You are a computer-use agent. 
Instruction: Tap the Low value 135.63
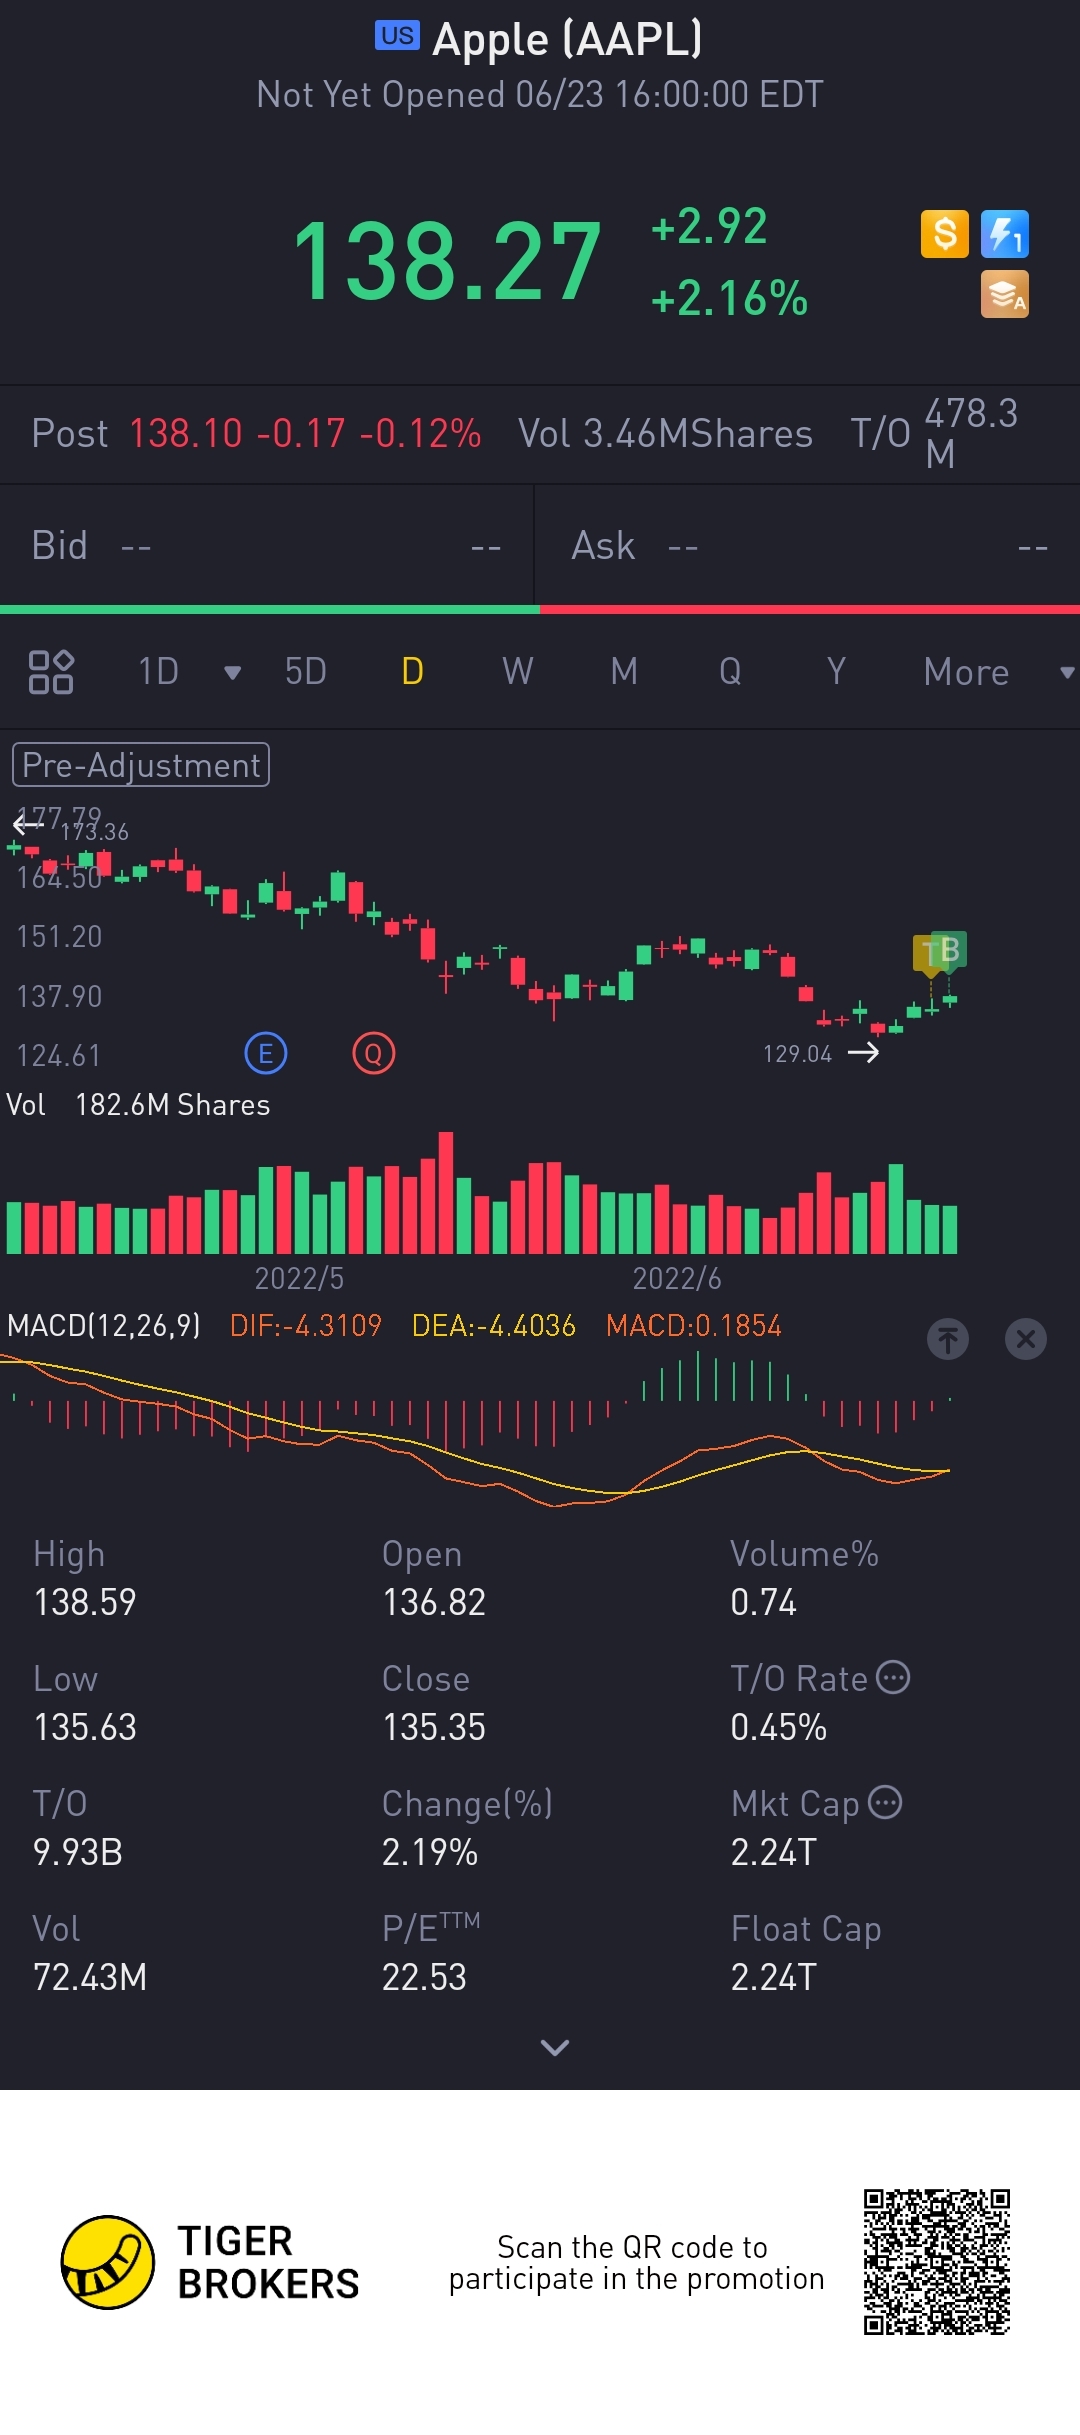coord(85,1727)
